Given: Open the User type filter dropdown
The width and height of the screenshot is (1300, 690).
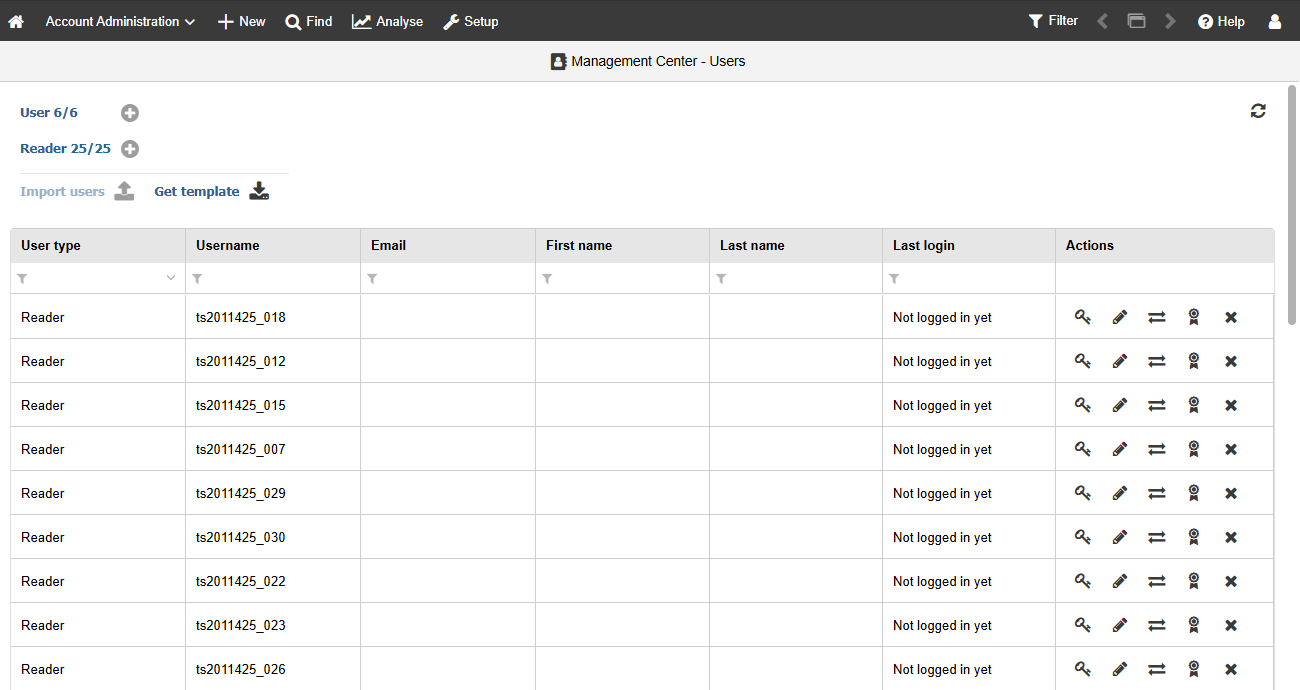Looking at the screenshot, I should pos(171,278).
